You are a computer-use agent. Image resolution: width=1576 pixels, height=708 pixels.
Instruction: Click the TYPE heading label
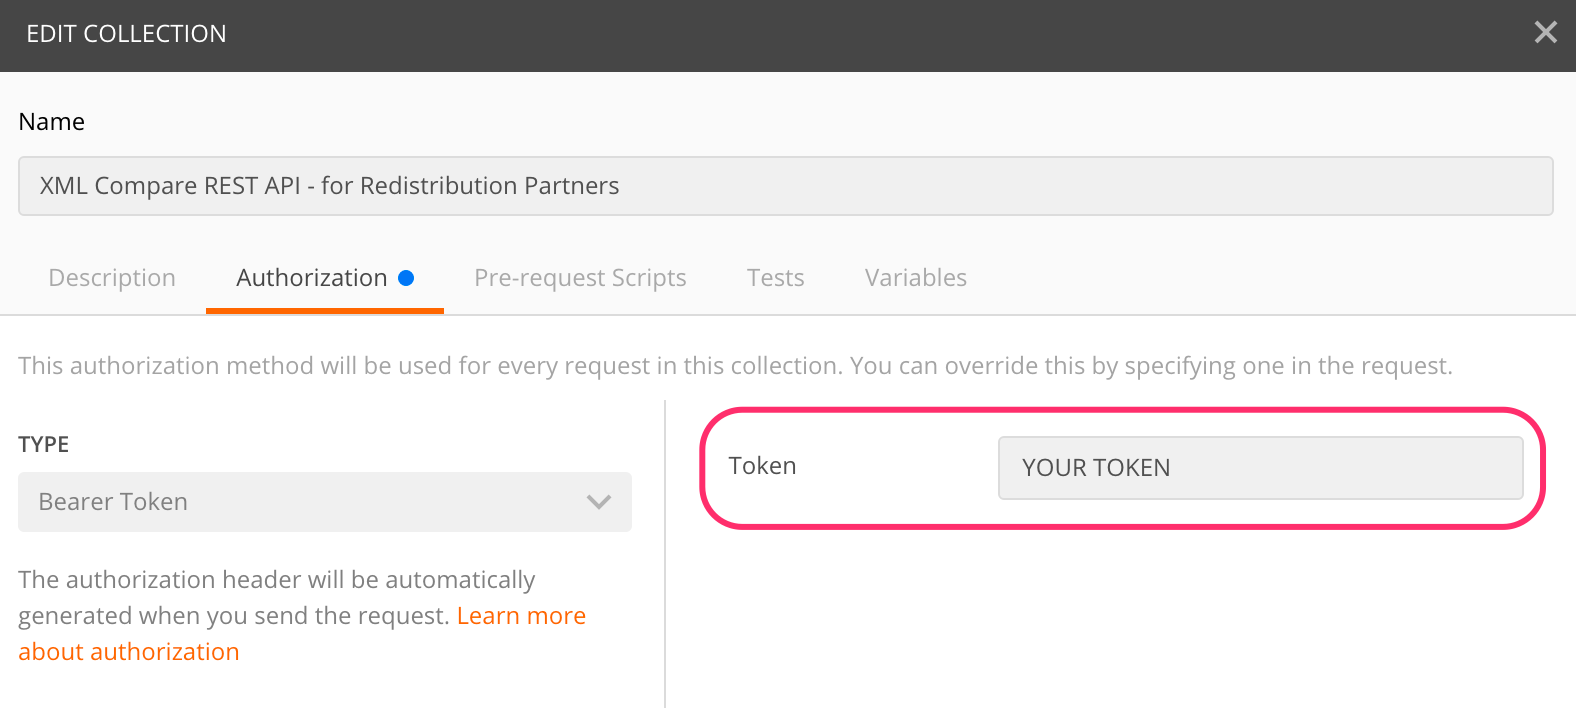pyautogui.click(x=44, y=445)
